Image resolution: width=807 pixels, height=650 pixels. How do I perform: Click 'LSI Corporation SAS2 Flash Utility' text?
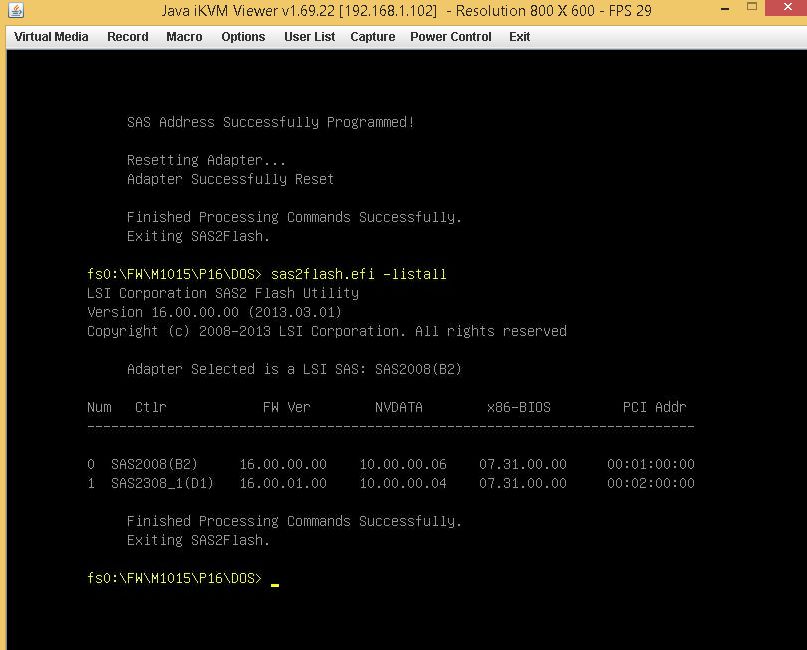point(223,293)
